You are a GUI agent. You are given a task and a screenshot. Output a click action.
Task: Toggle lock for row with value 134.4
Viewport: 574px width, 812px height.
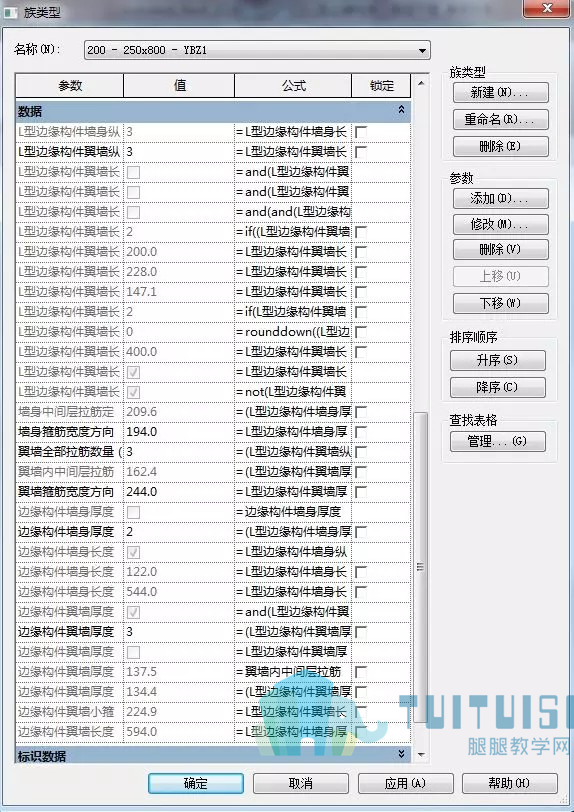pyautogui.click(x=361, y=692)
